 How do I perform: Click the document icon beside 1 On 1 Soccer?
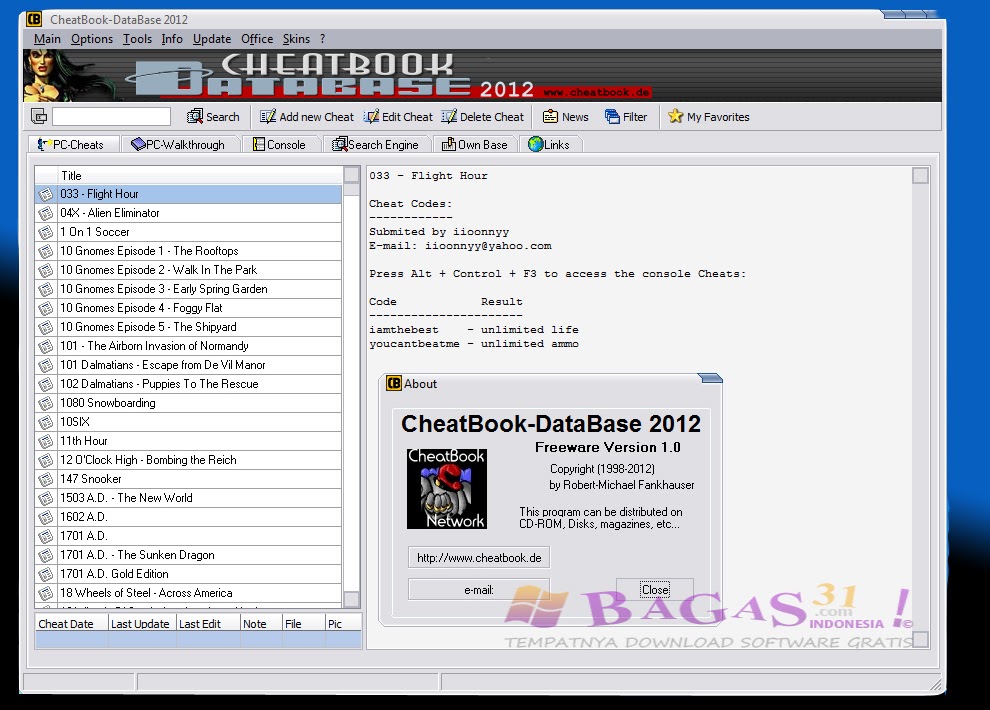click(x=45, y=232)
